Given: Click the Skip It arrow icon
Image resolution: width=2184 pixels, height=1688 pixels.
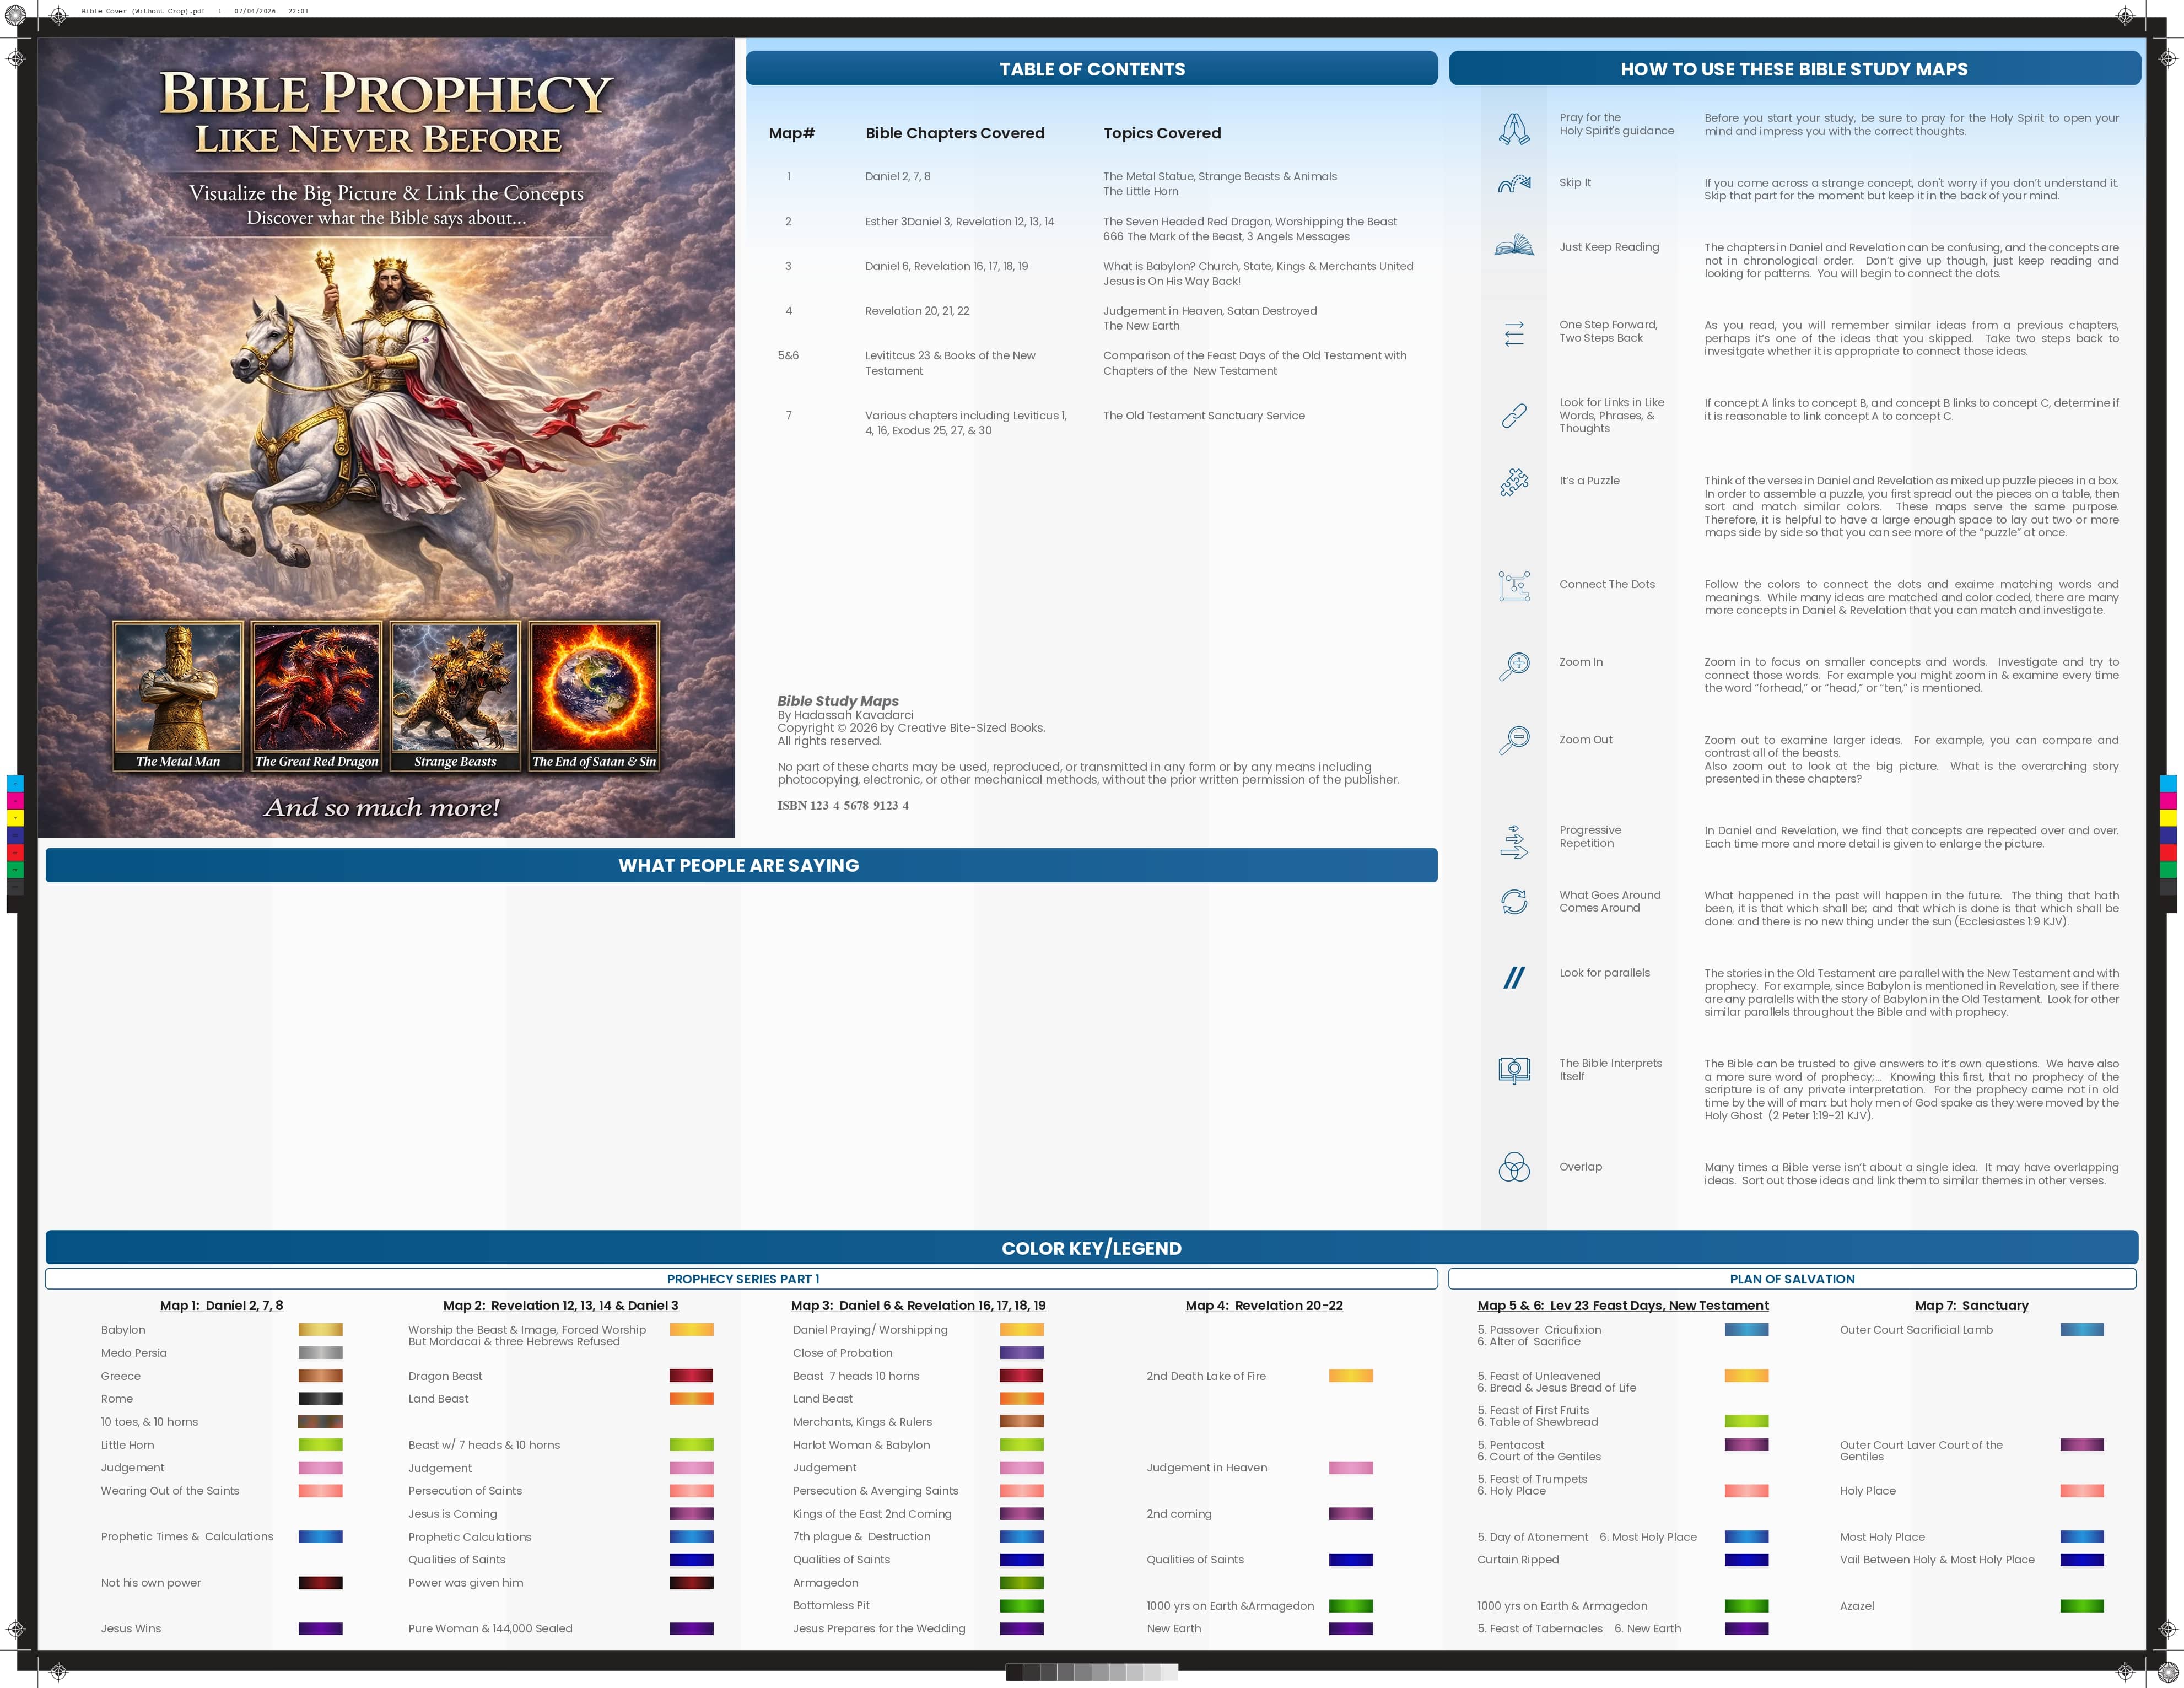Looking at the screenshot, I should (x=1514, y=183).
